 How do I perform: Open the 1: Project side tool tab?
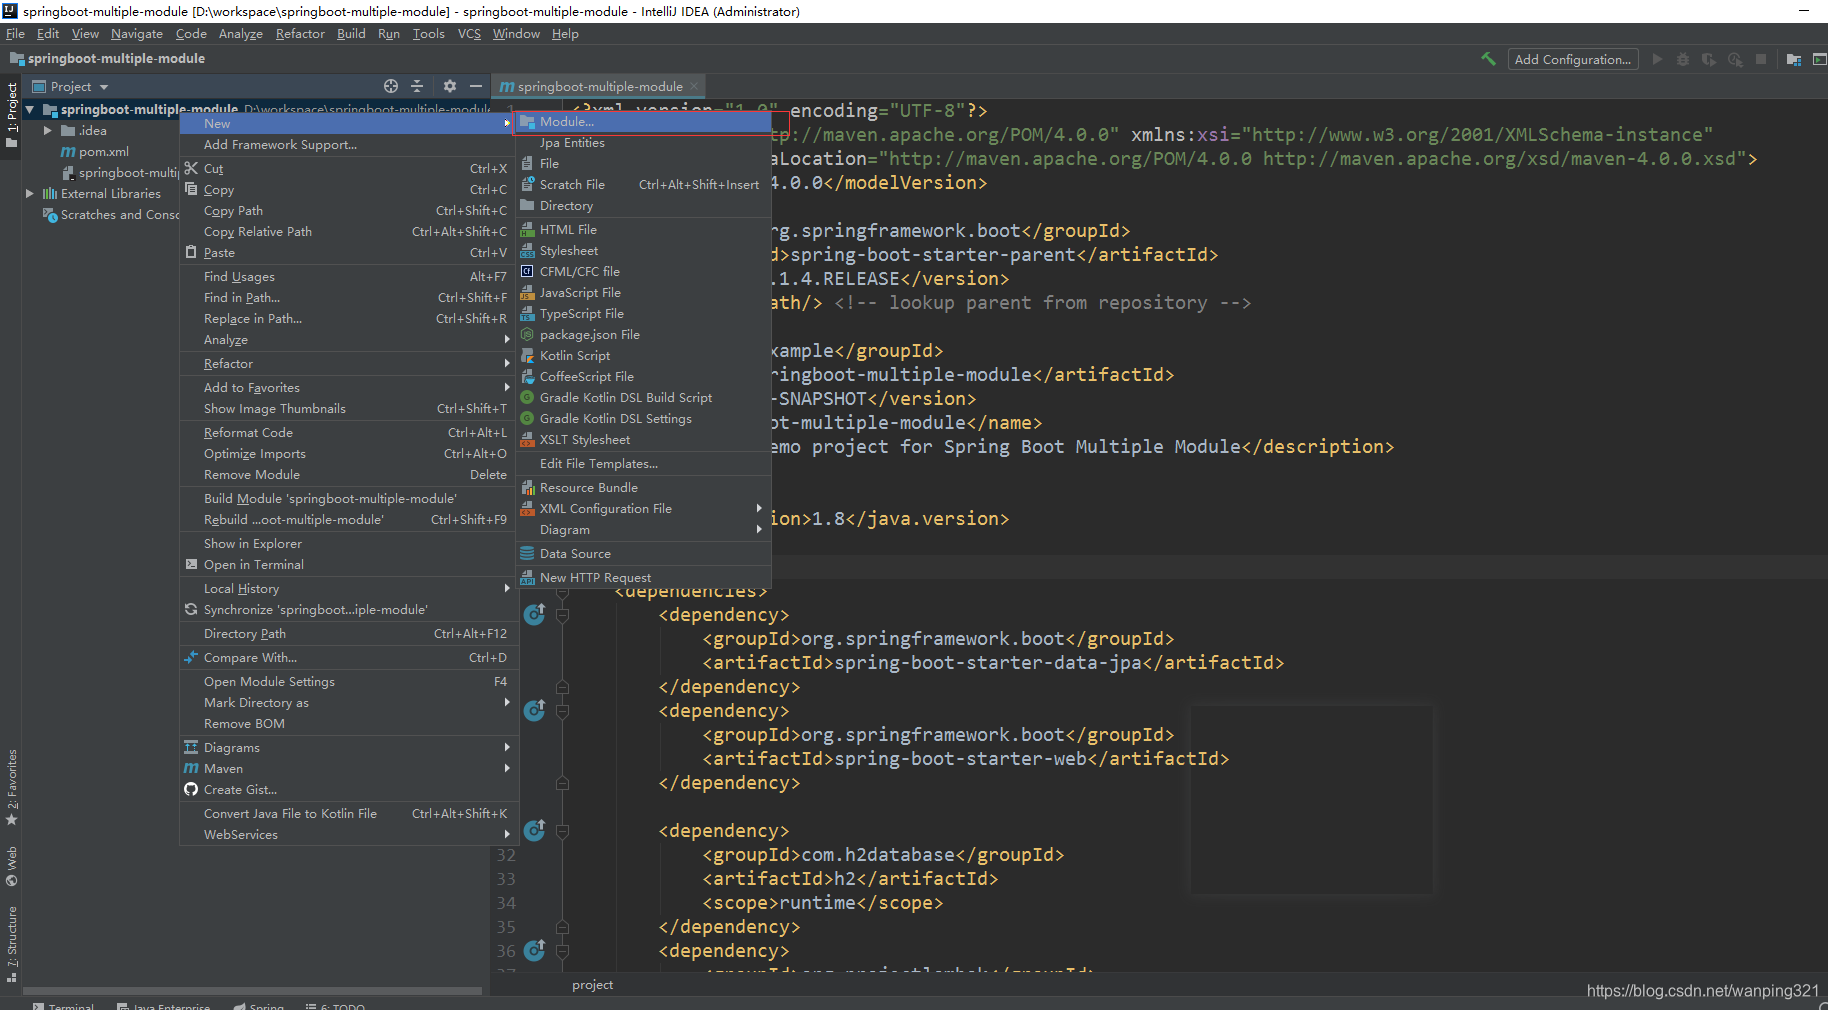(12, 114)
